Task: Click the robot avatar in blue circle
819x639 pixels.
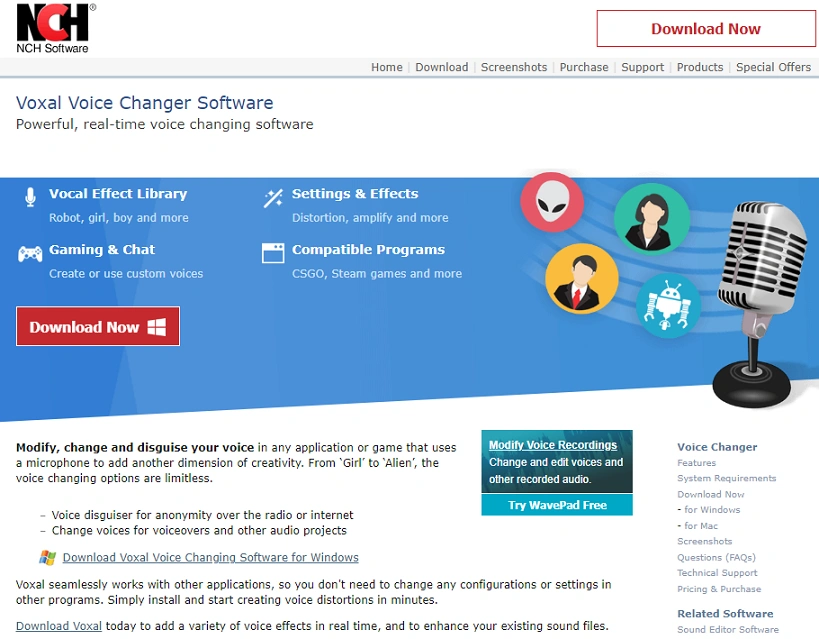Action: (x=668, y=306)
